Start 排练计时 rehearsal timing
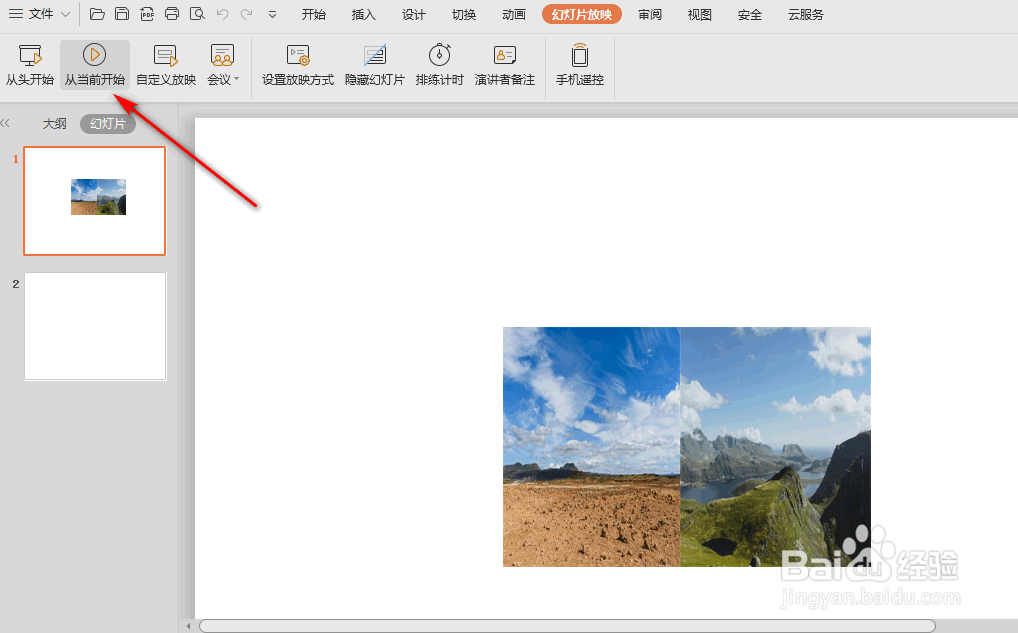This screenshot has width=1018, height=633. coord(440,65)
